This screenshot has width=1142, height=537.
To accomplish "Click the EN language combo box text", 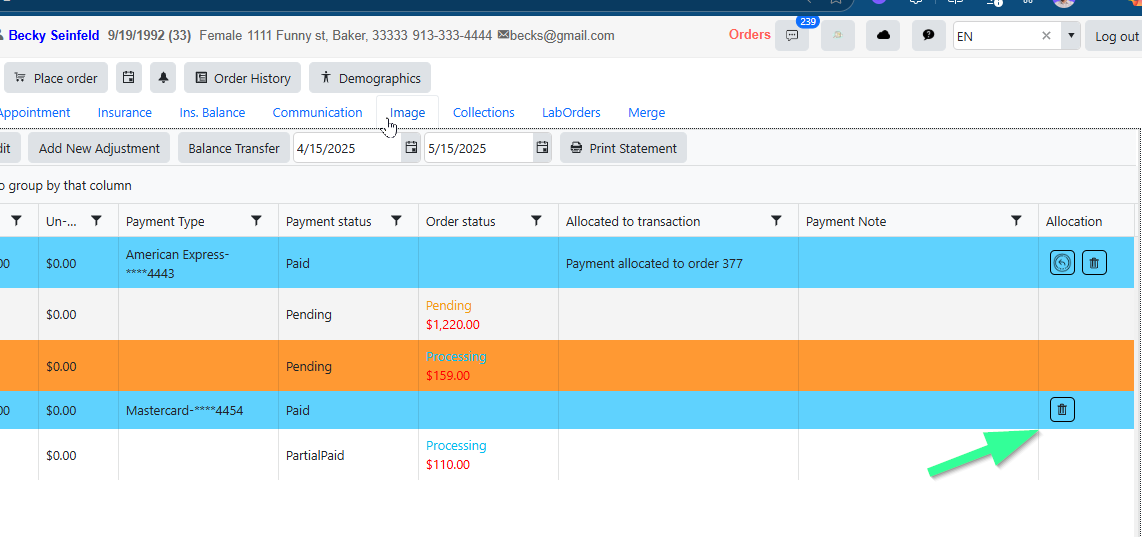I will click(995, 36).
